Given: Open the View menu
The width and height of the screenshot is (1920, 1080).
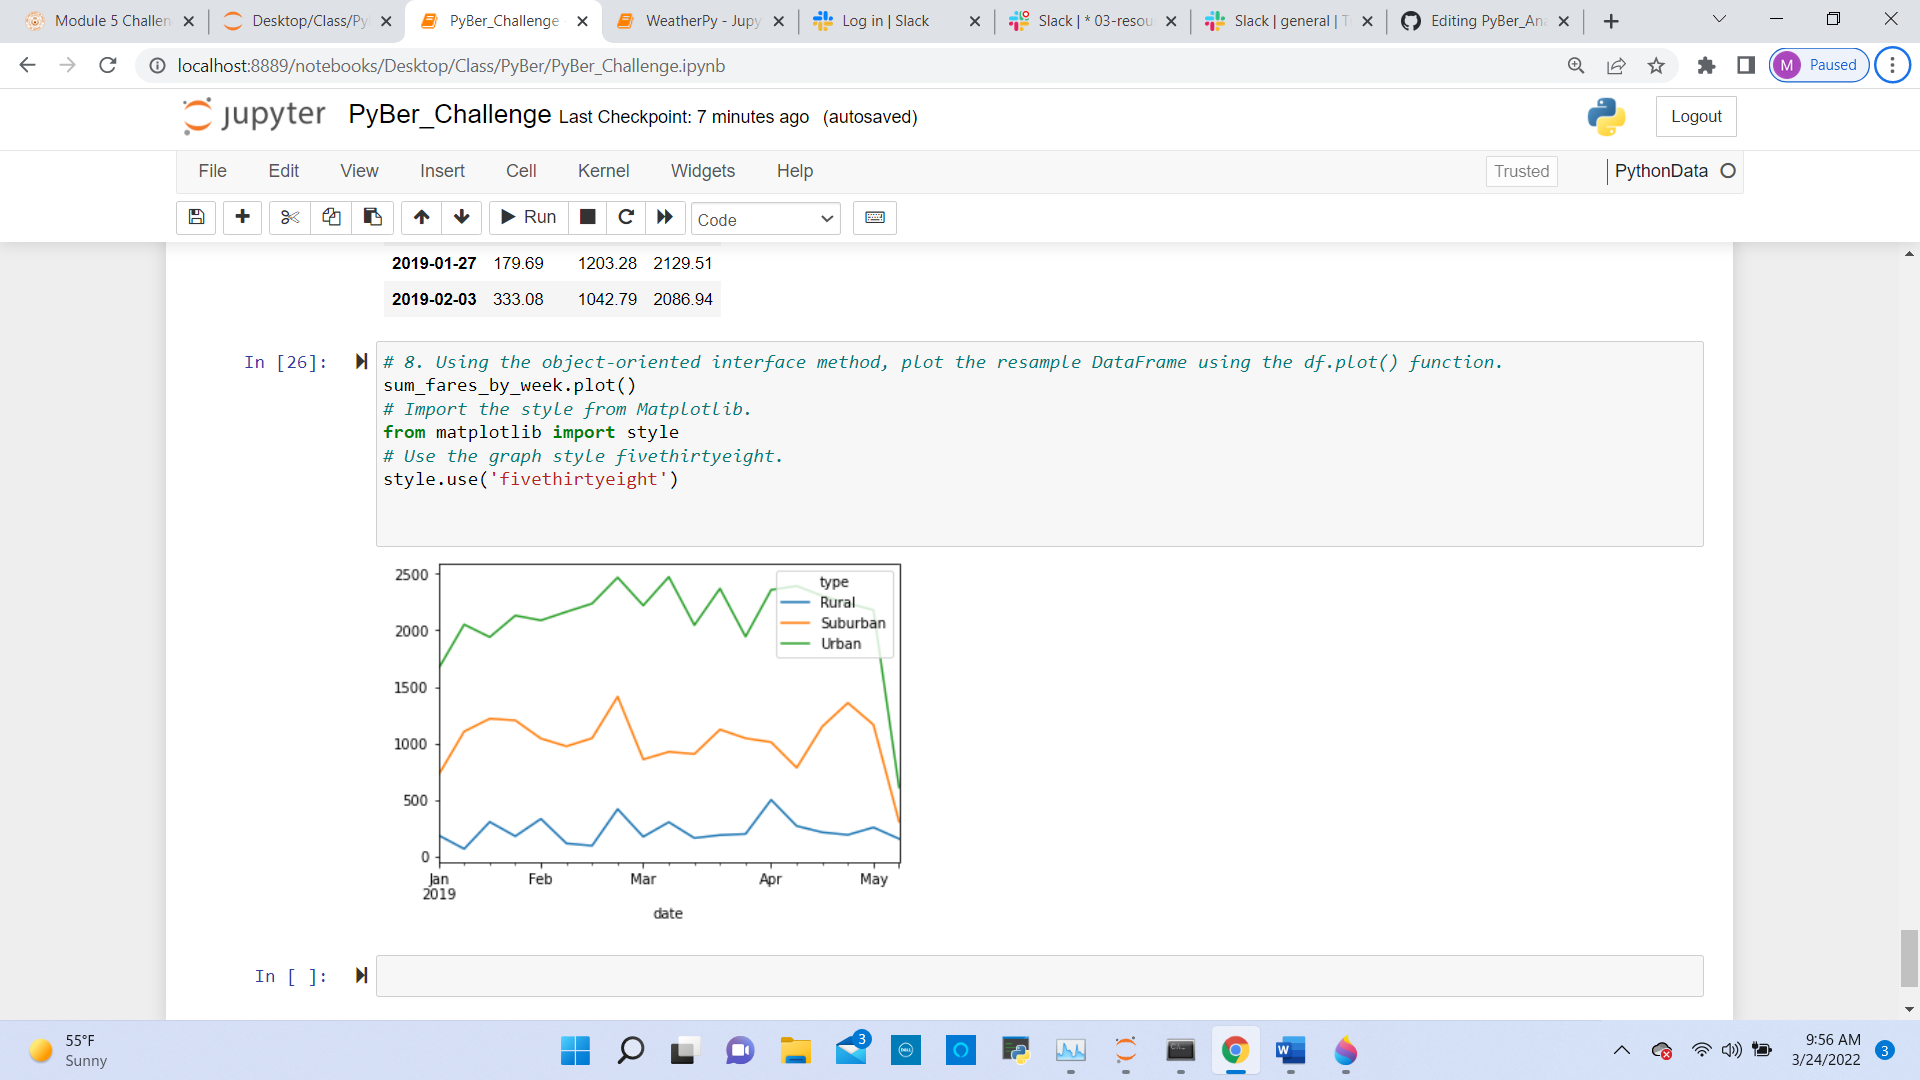Looking at the screenshot, I should tap(359, 171).
